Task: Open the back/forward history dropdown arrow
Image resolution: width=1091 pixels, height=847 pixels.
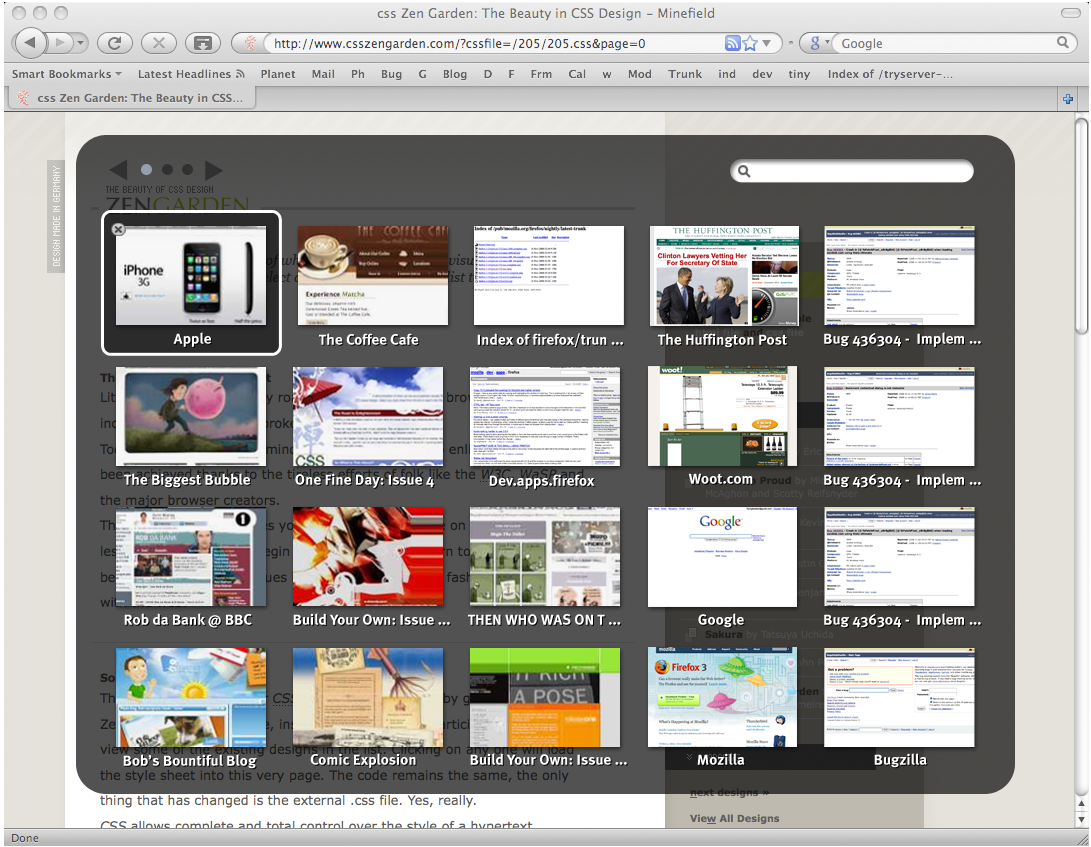Action: [81, 43]
